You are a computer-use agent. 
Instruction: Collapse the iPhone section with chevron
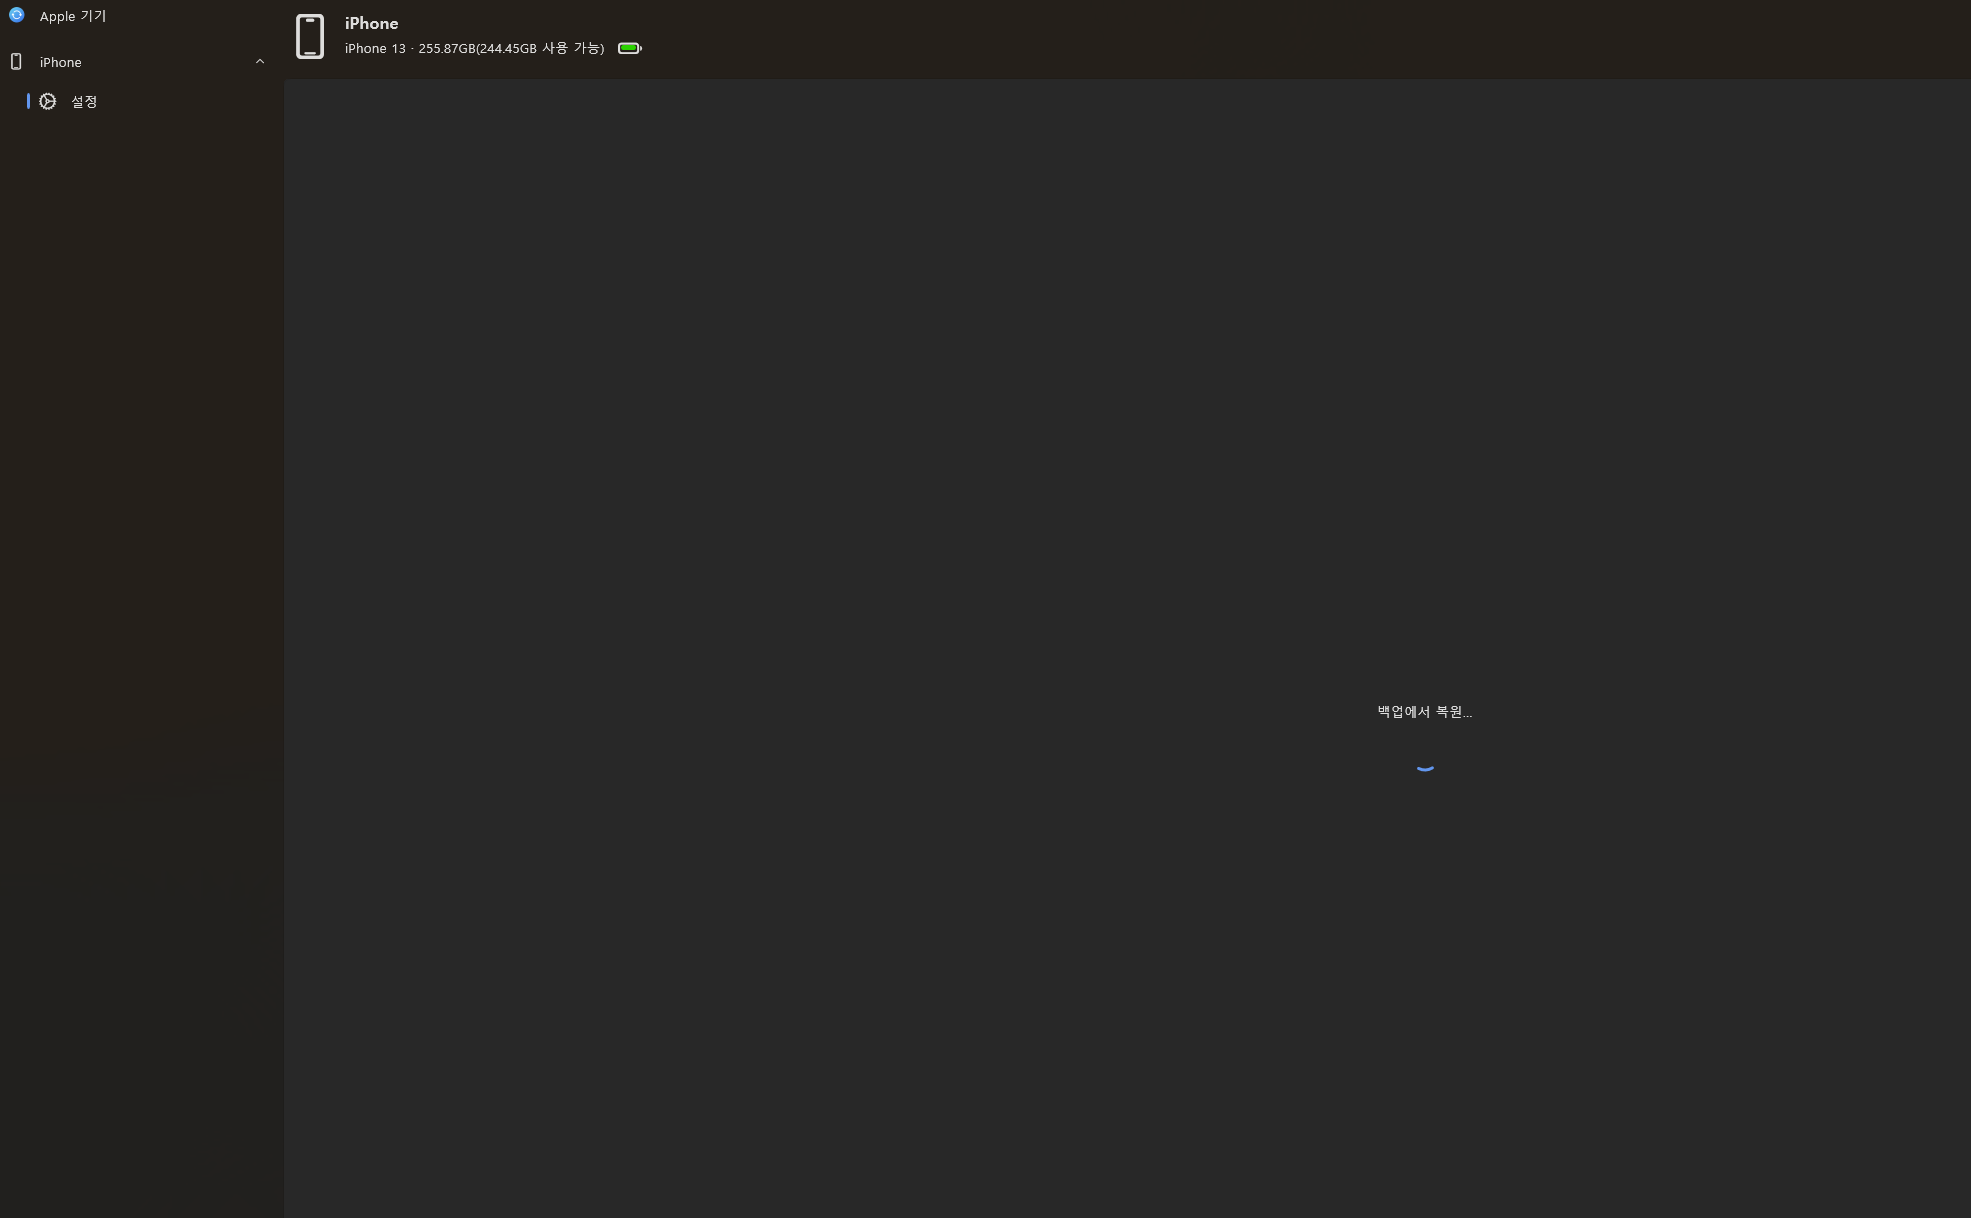tap(260, 62)
